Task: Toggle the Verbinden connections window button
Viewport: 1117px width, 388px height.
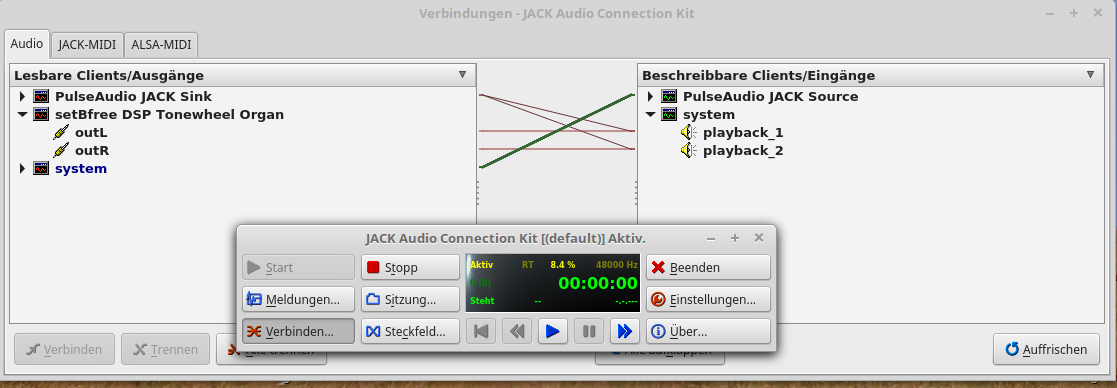Action: (298, 331)
